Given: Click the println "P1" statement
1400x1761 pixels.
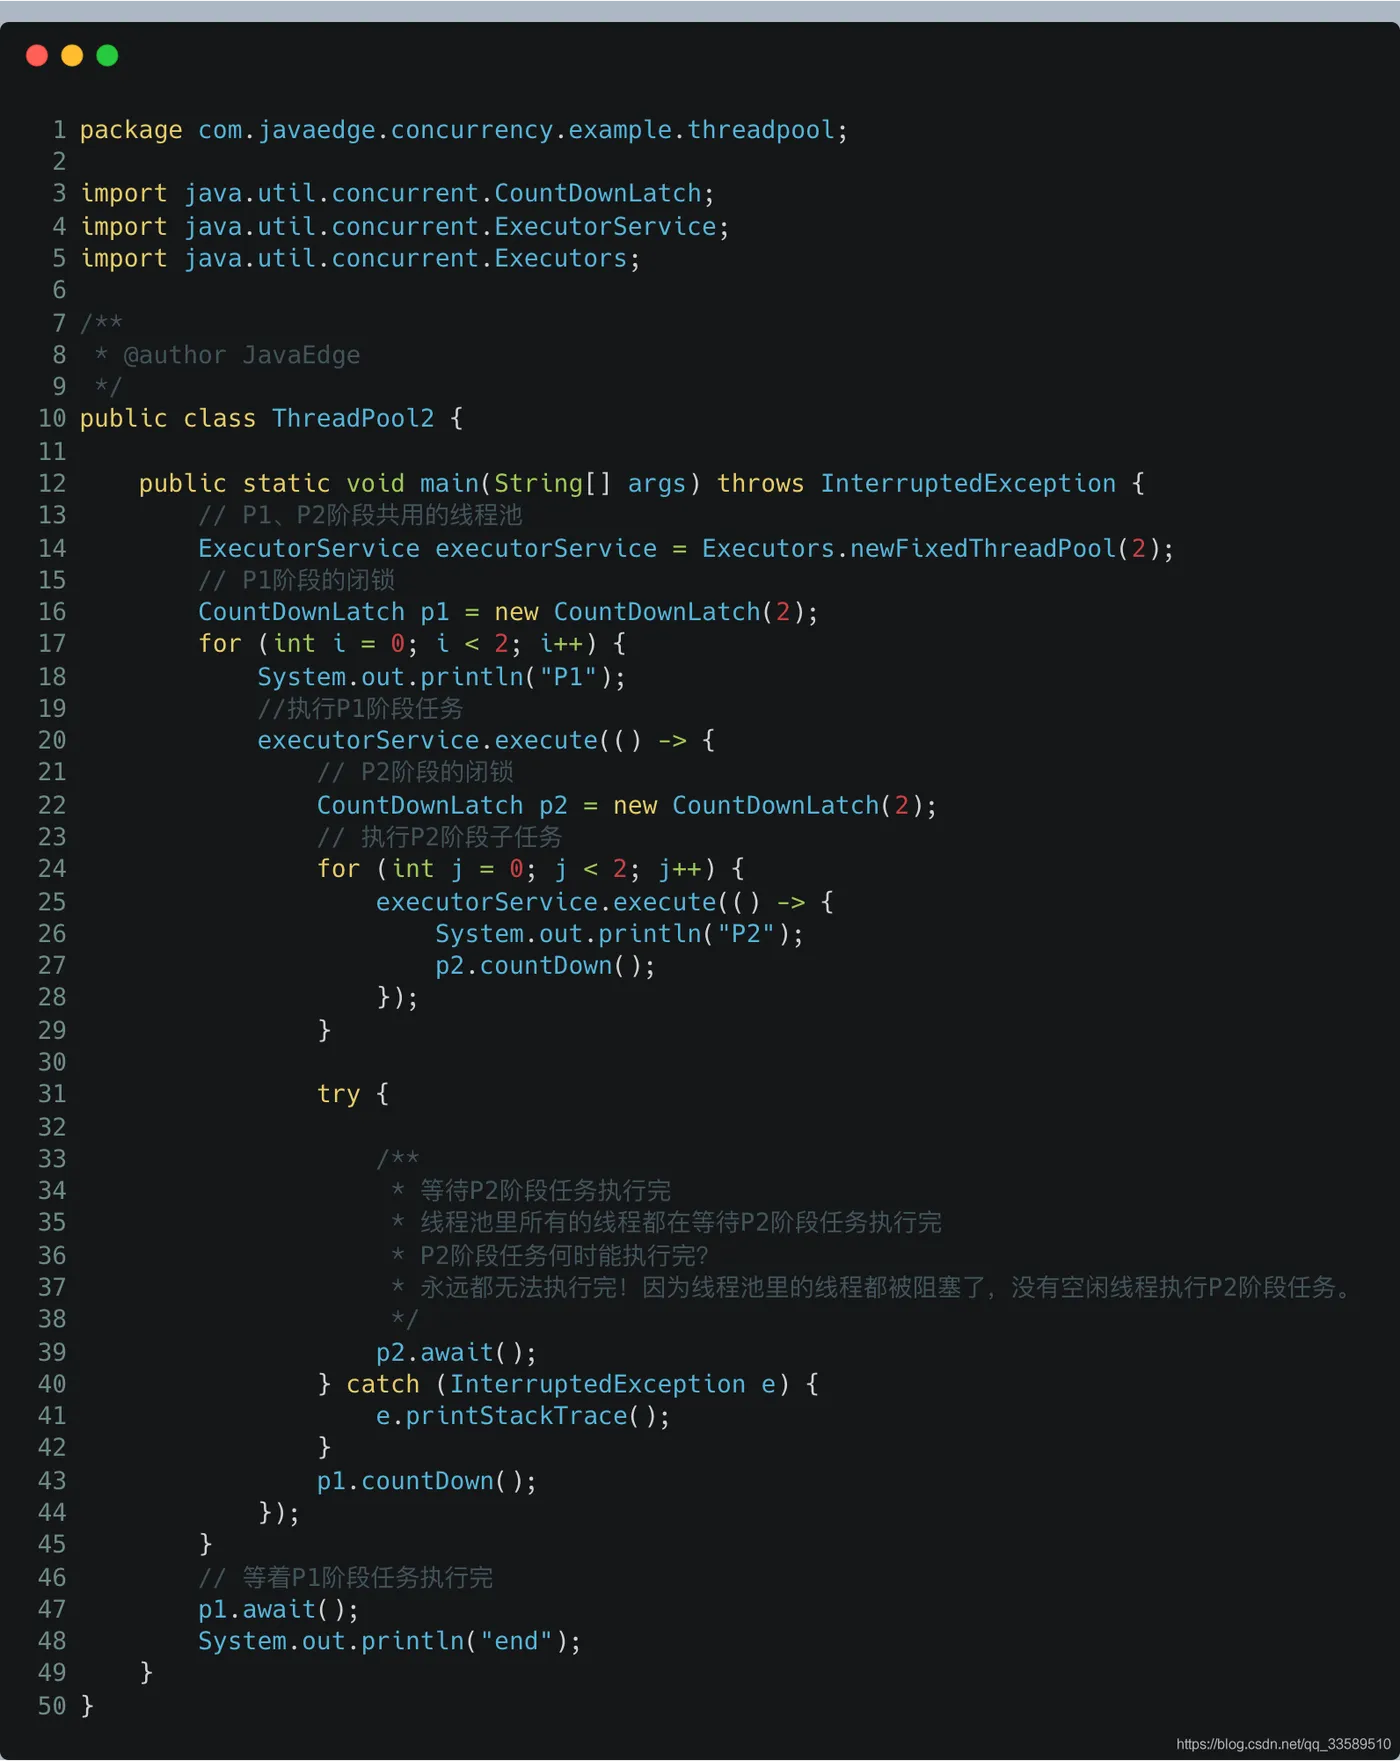Looking at the screenshot, I should [442, 677].
